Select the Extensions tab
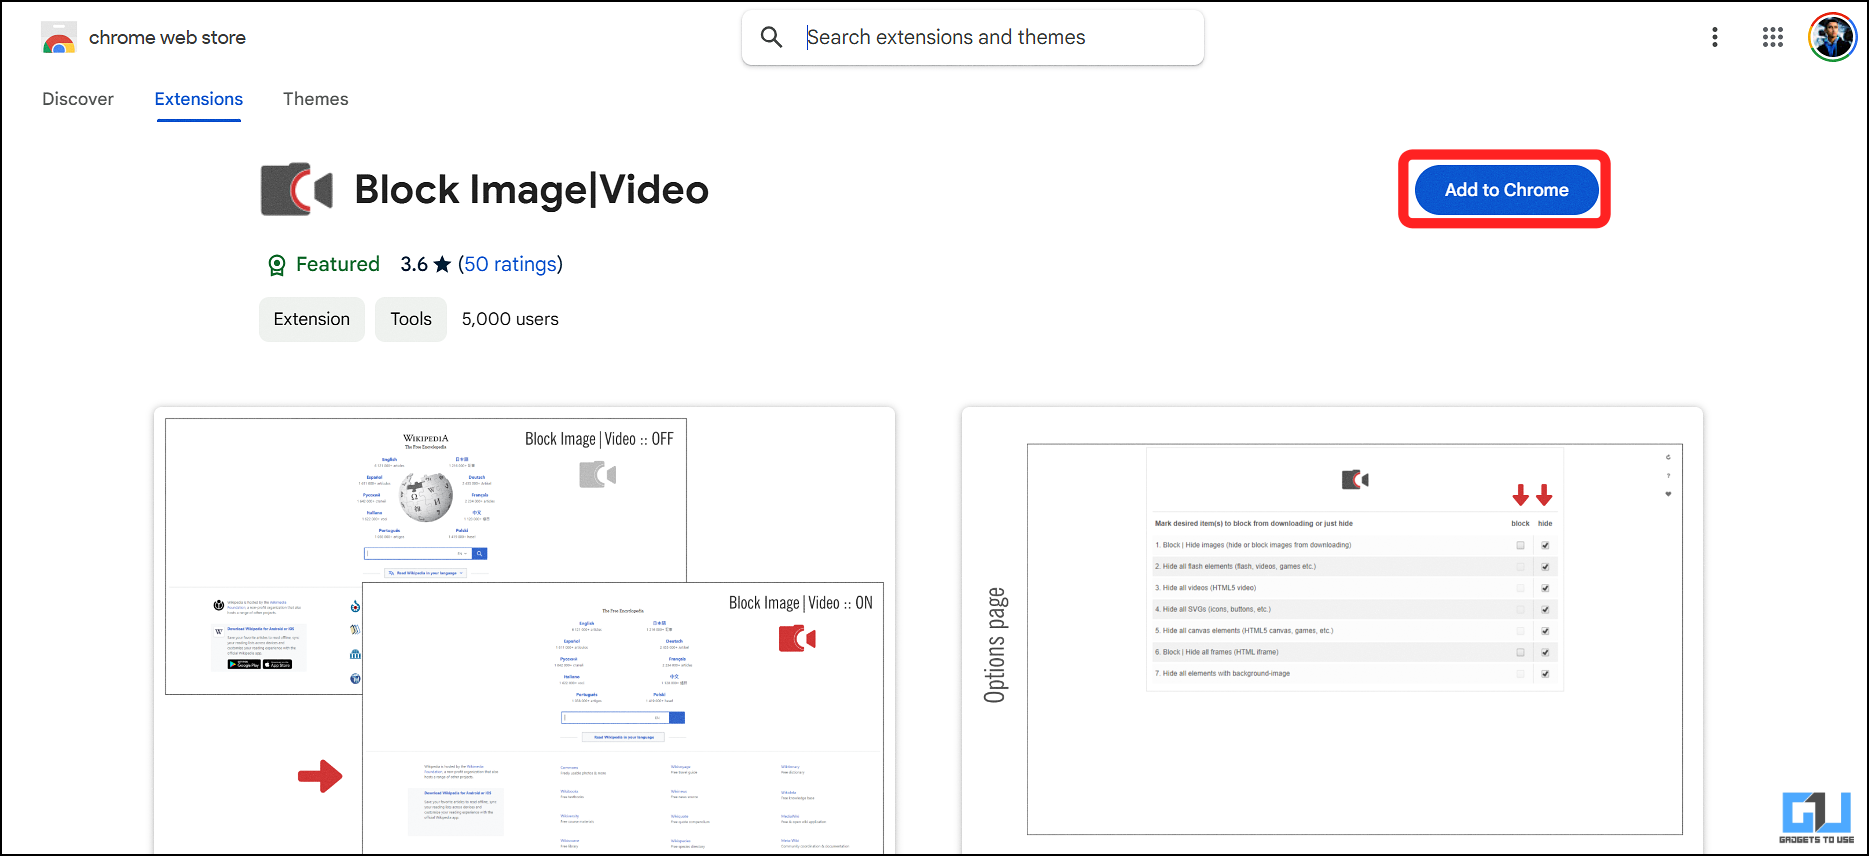The height and width of the screenshot is (856, 1869). point(198,99)
